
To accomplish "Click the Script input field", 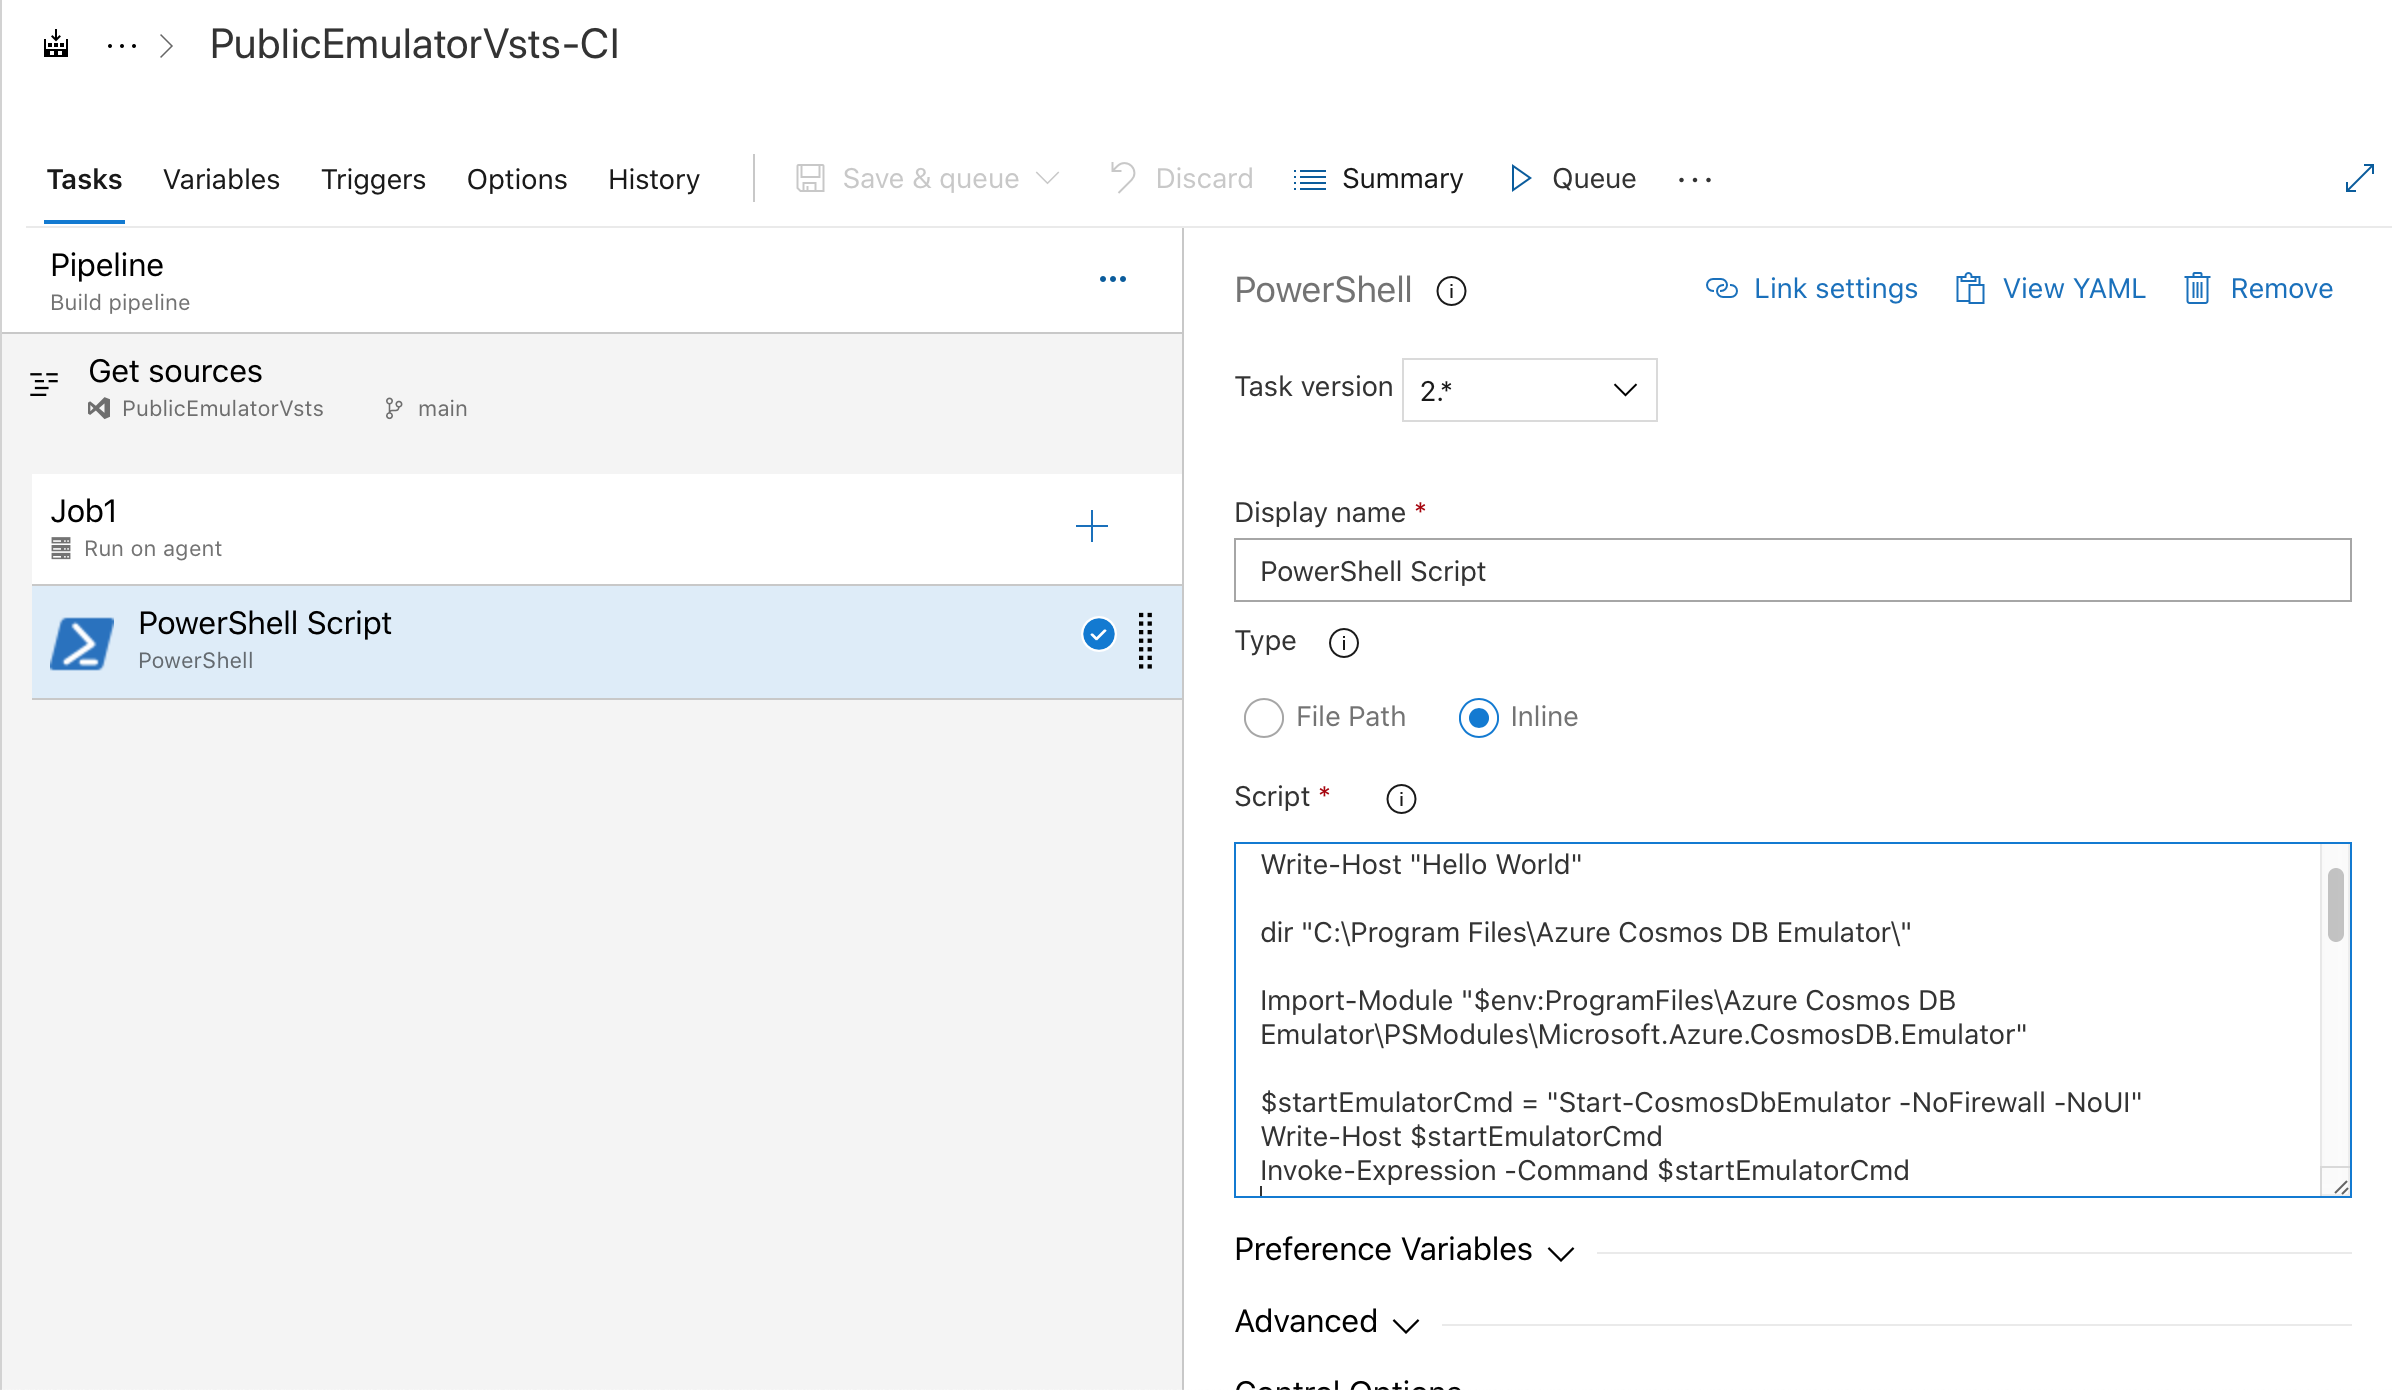I will (1792, 1018).
